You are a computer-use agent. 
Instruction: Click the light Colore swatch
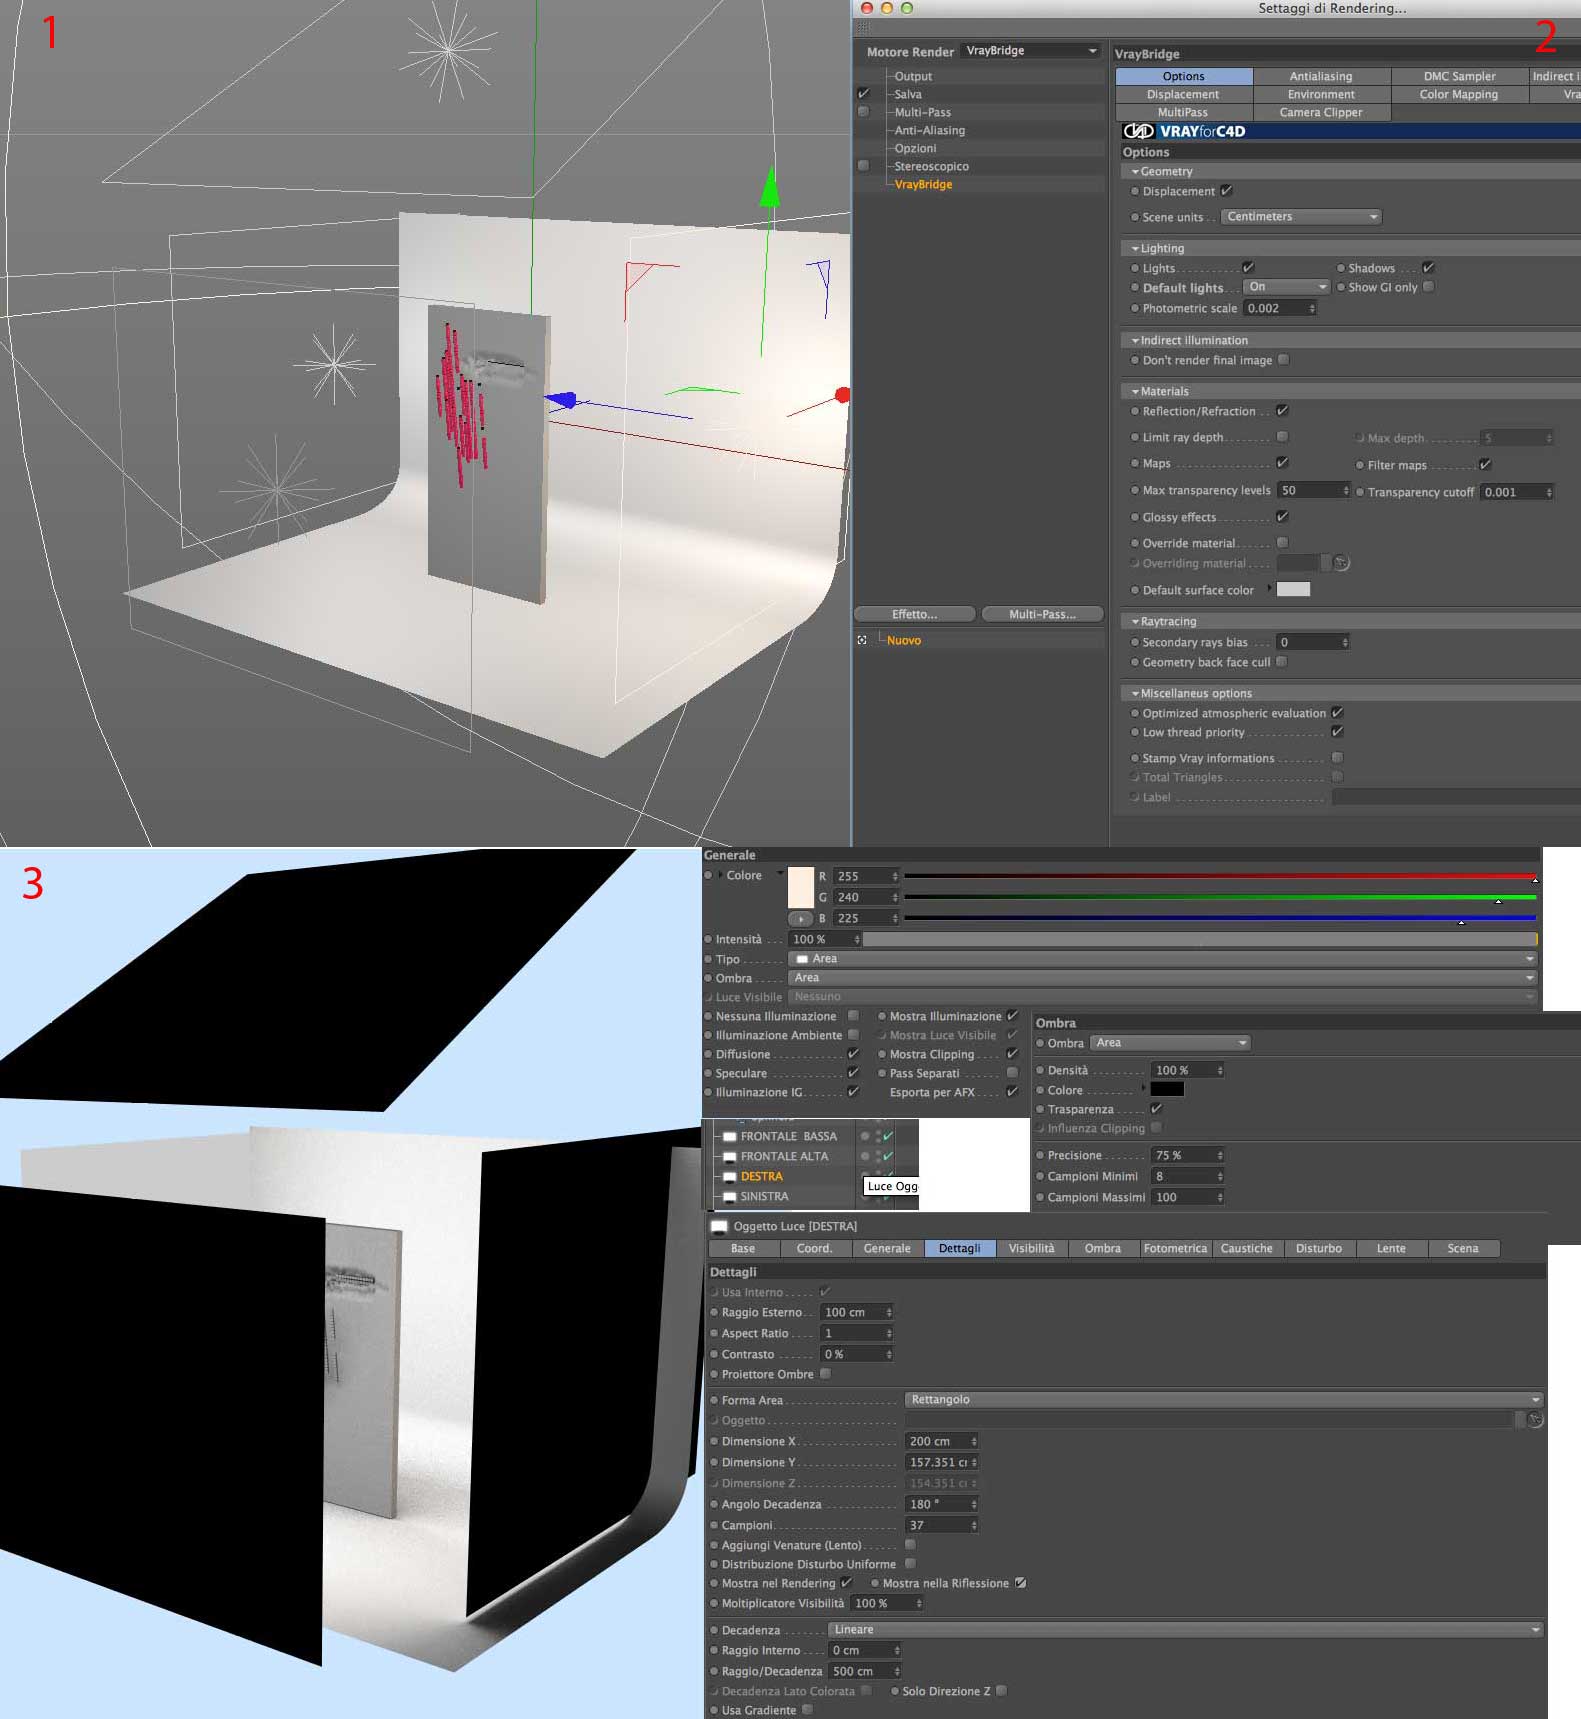point(801,888)
